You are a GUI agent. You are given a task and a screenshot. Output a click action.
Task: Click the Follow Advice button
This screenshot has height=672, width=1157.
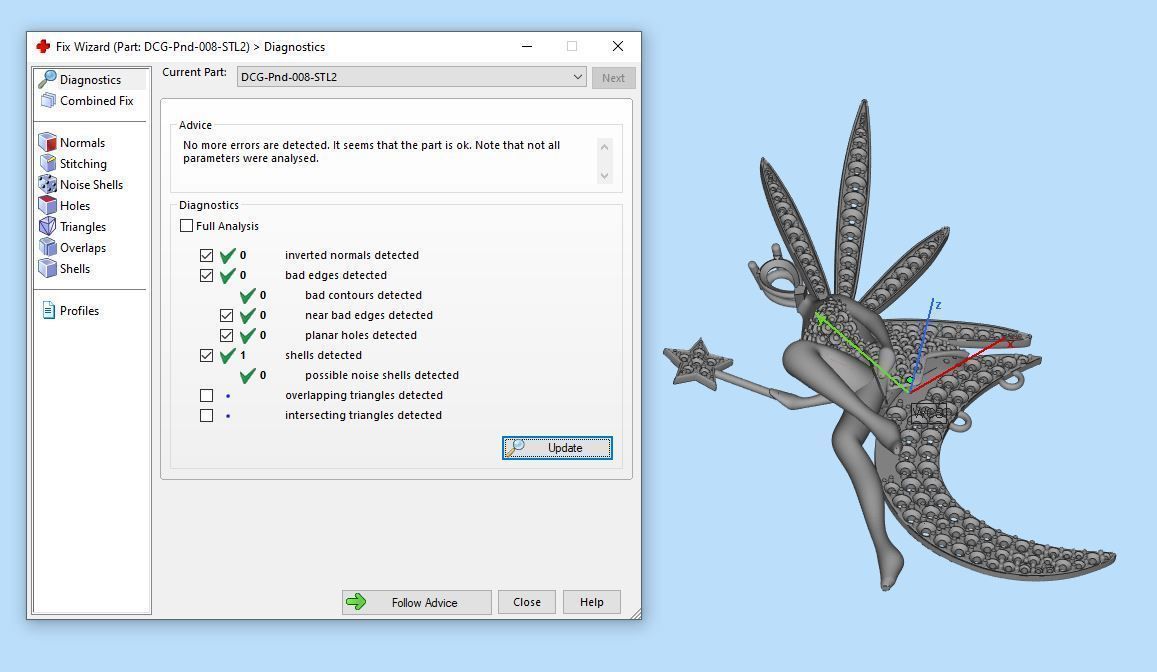(x=417, y=602)
